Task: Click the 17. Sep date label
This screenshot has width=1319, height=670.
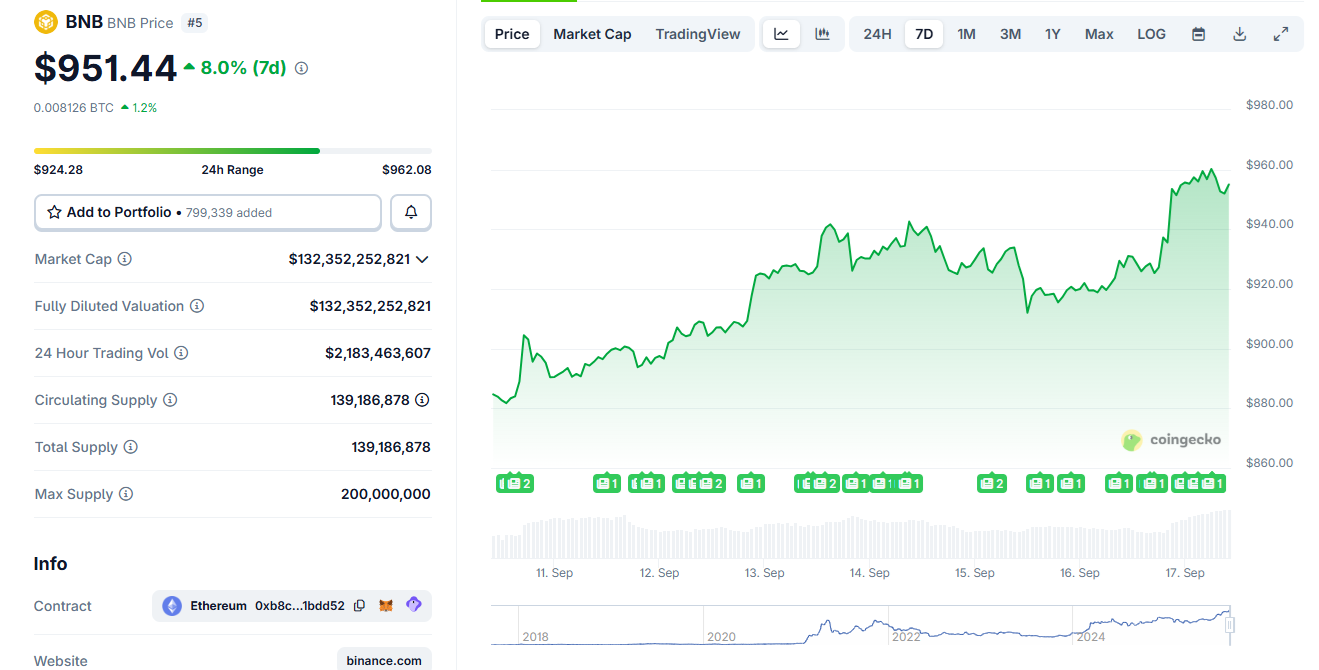Action: pos(1185,573)
